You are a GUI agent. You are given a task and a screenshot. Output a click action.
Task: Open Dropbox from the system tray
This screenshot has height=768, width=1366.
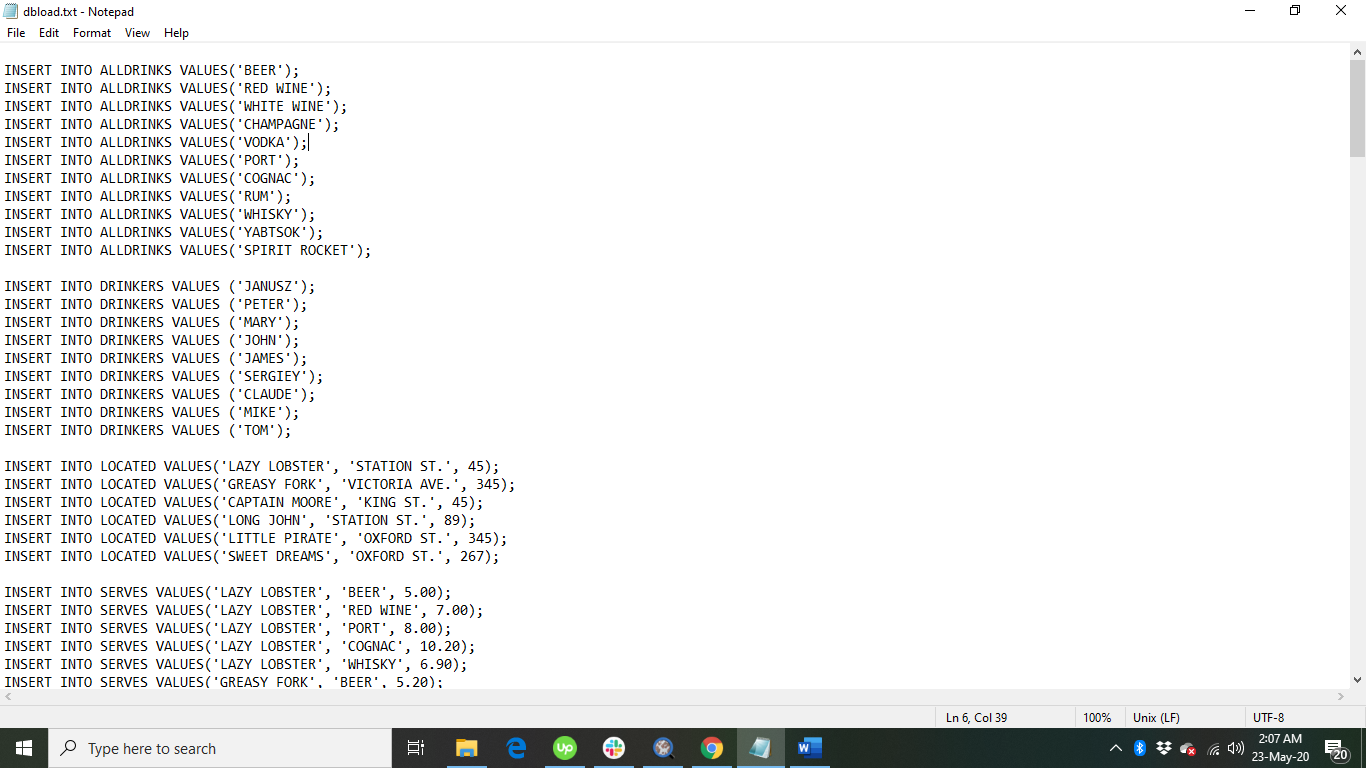(1164, 747)
